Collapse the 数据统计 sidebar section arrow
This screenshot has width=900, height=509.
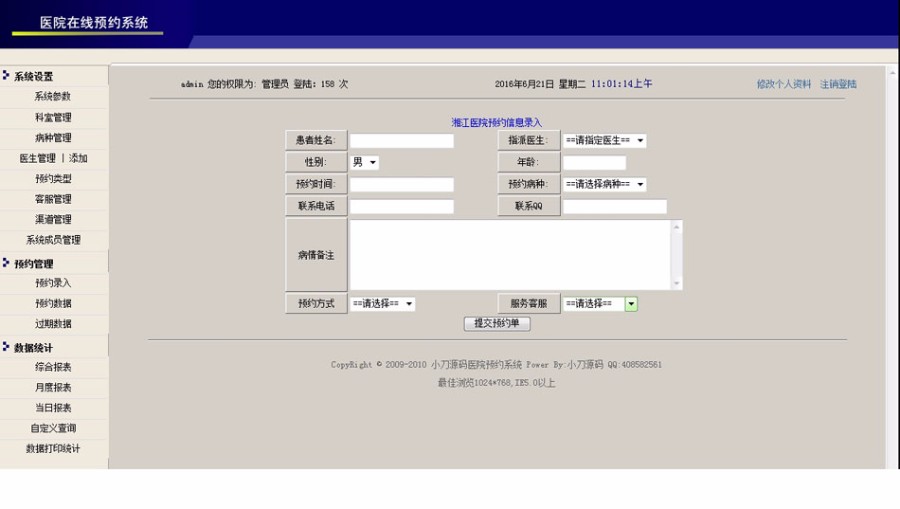click(x=6, y=347)
